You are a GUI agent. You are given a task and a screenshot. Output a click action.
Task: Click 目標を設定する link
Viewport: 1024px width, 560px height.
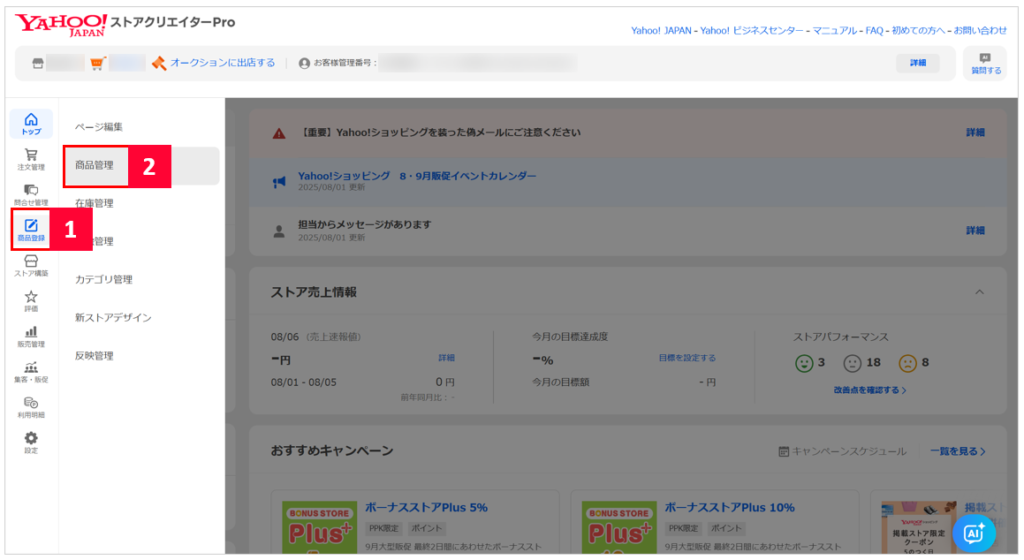pyautogui.click(x=686, y=358)
